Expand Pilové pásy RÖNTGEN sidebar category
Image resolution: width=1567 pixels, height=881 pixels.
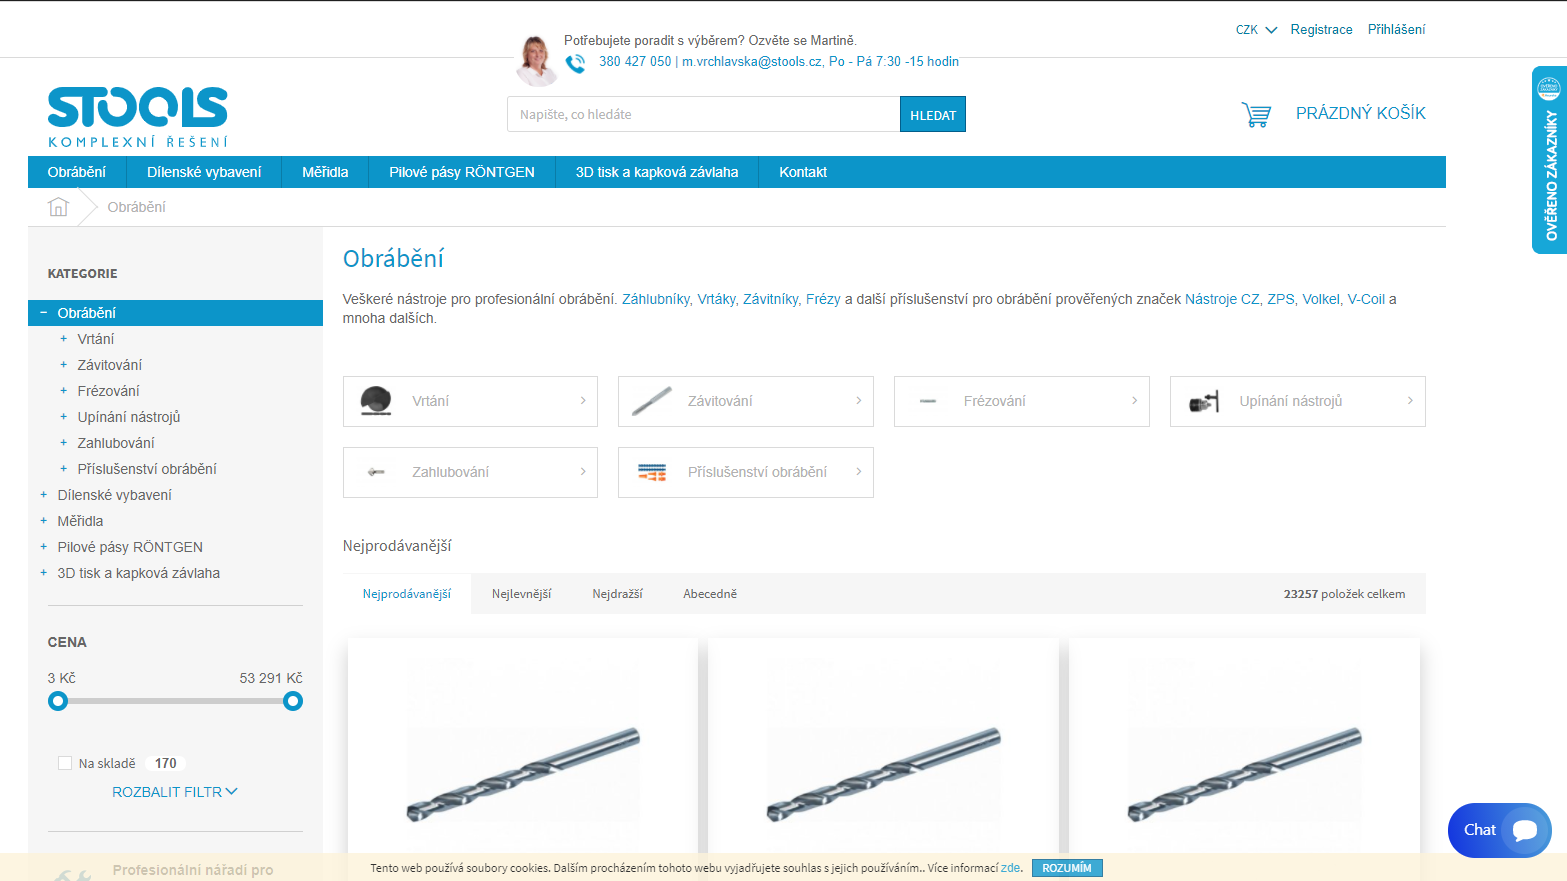tap(43, 547)
